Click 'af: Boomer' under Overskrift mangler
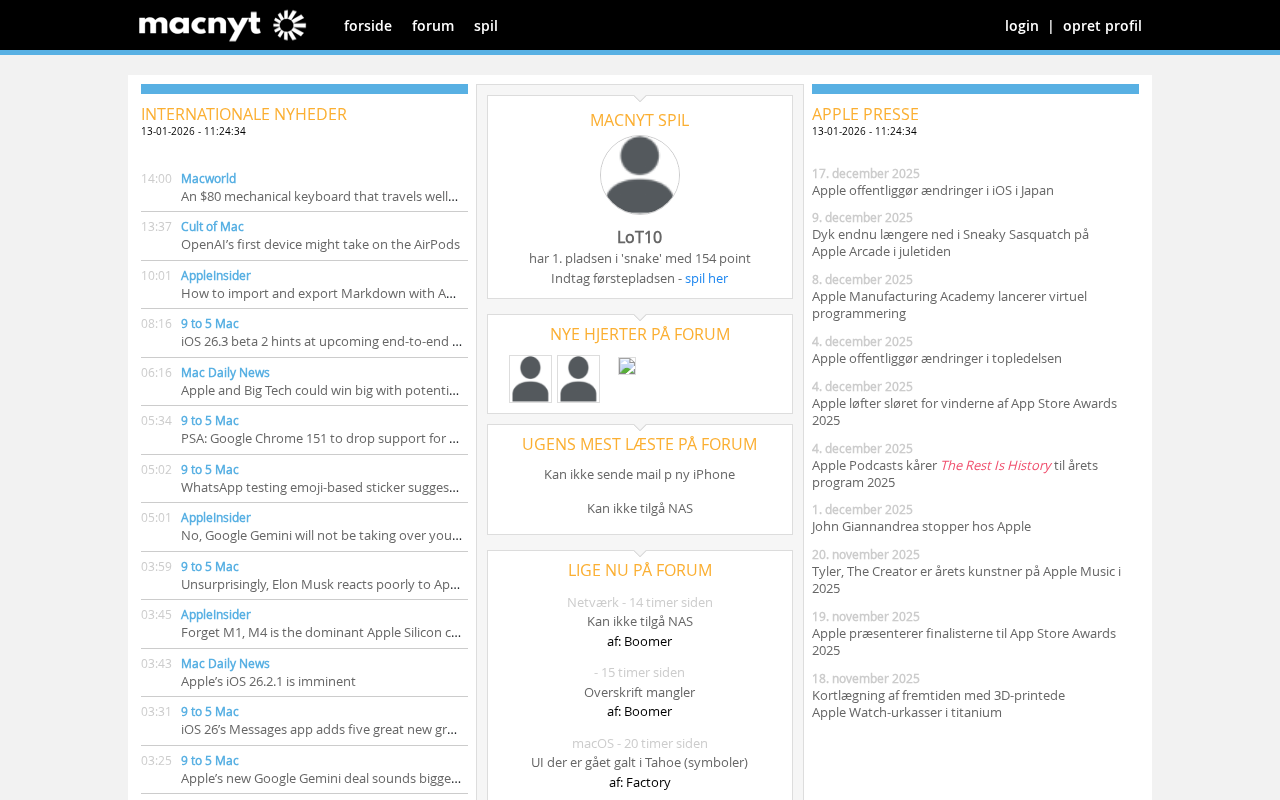 tap(640, 711)
